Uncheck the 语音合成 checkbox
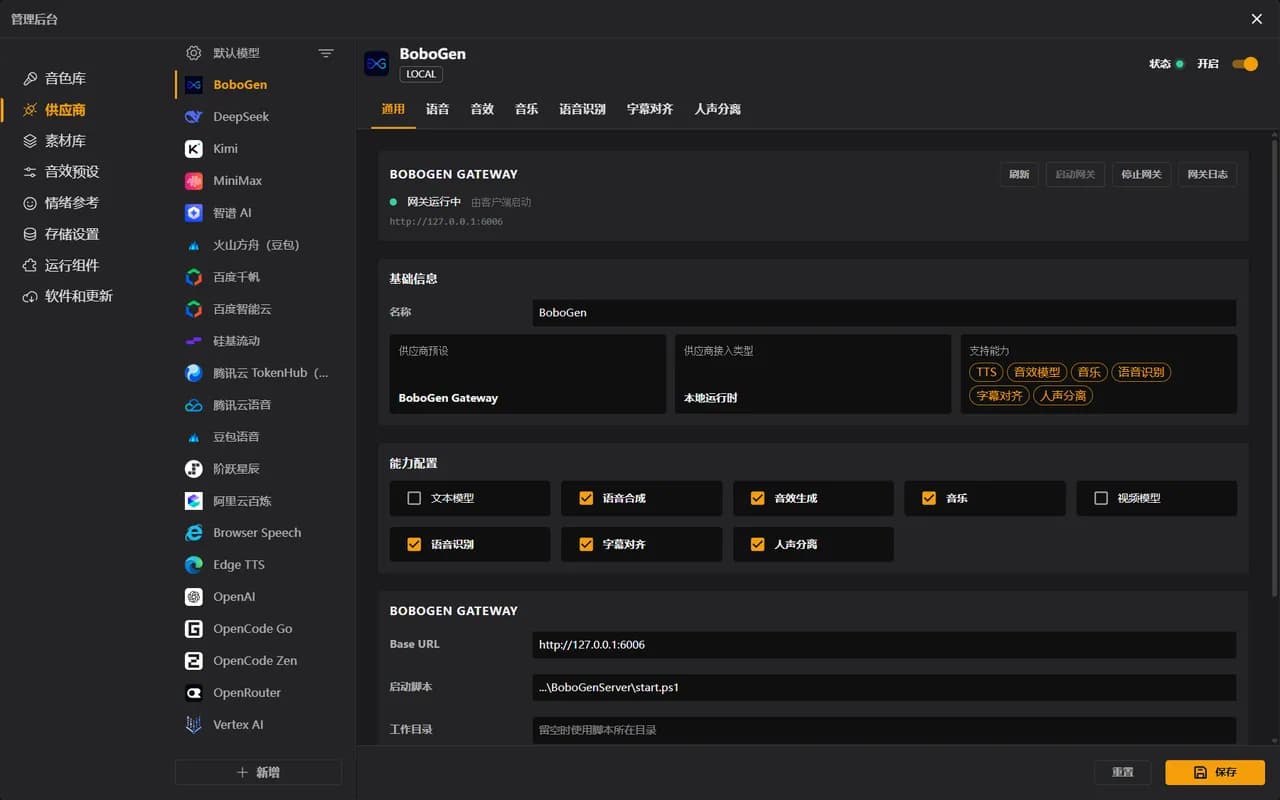Image resolution: width=1280 pixels, height=800 pixels. (586, 498)
